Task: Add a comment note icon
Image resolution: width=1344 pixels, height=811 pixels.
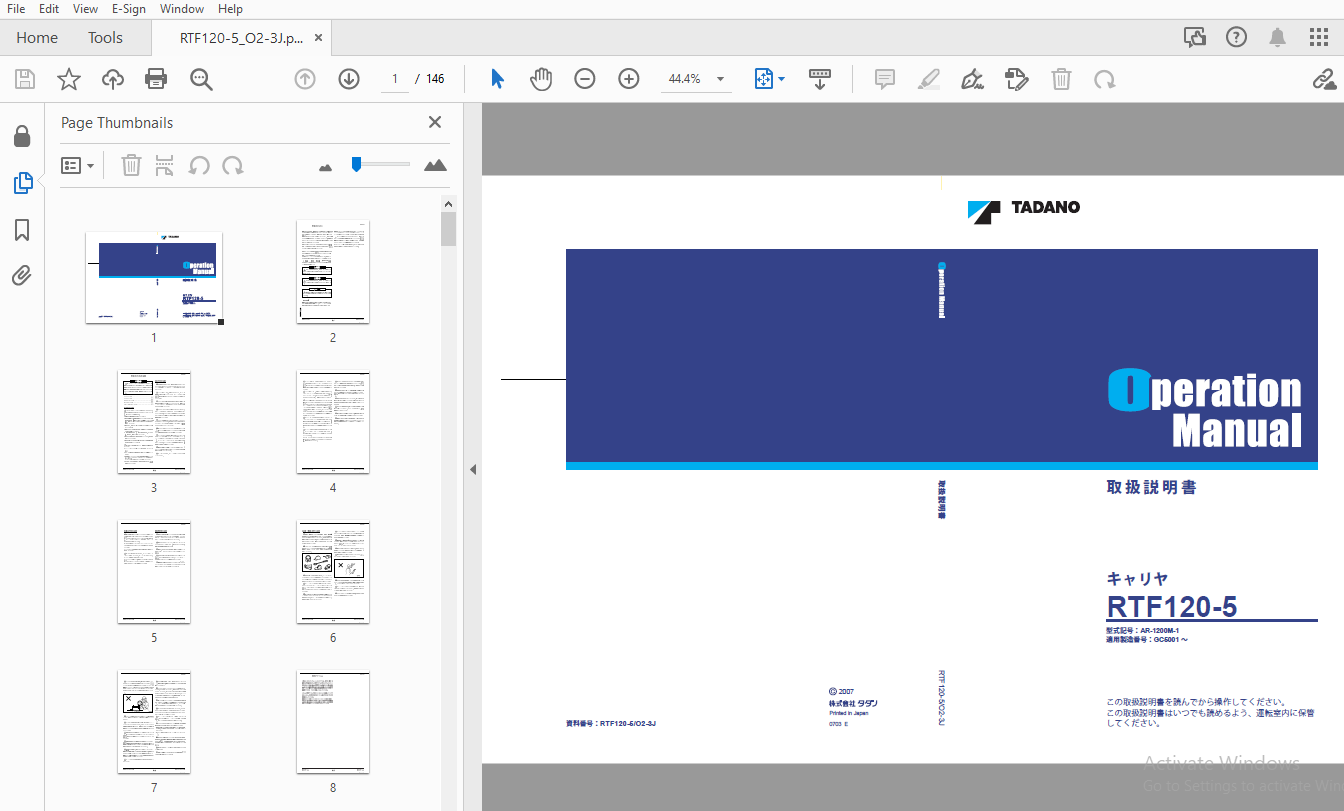Action: click(x=884, y=79)
